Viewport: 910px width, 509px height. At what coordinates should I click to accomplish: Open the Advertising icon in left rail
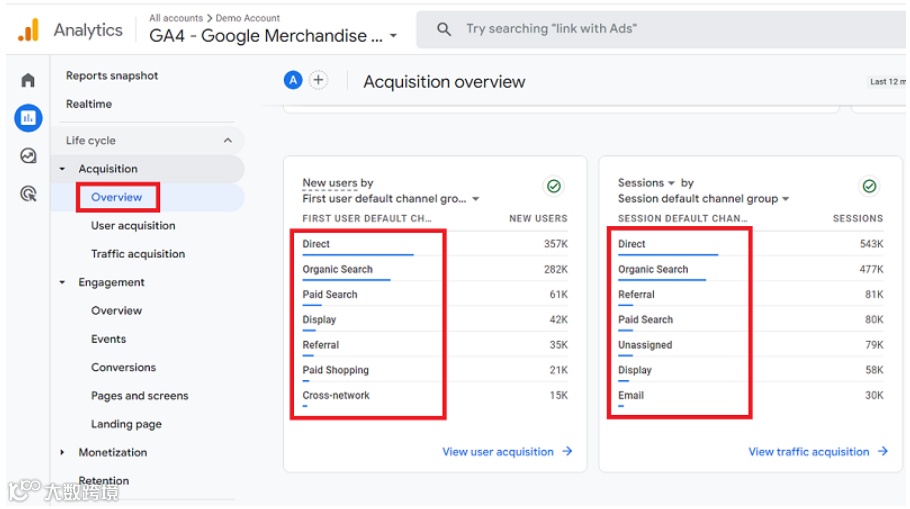(28, 194)
